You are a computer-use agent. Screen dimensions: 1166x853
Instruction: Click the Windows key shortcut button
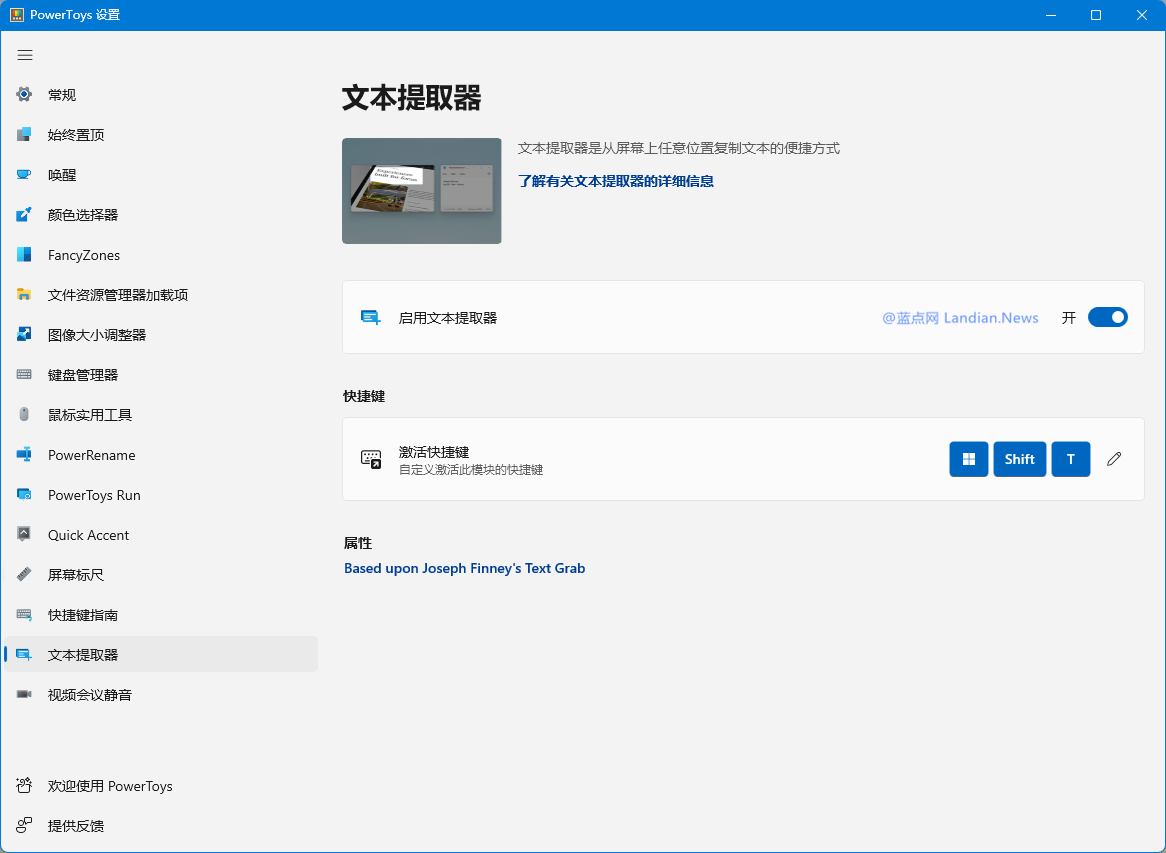[x=968, y=459]
